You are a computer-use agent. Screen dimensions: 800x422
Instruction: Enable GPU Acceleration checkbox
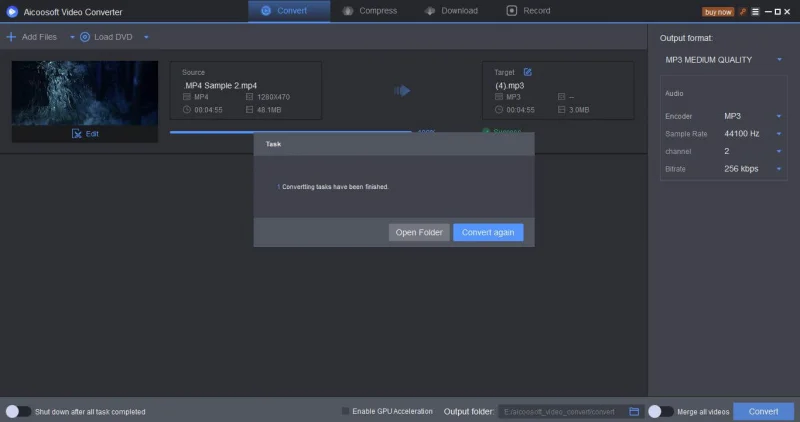point(346,411)
